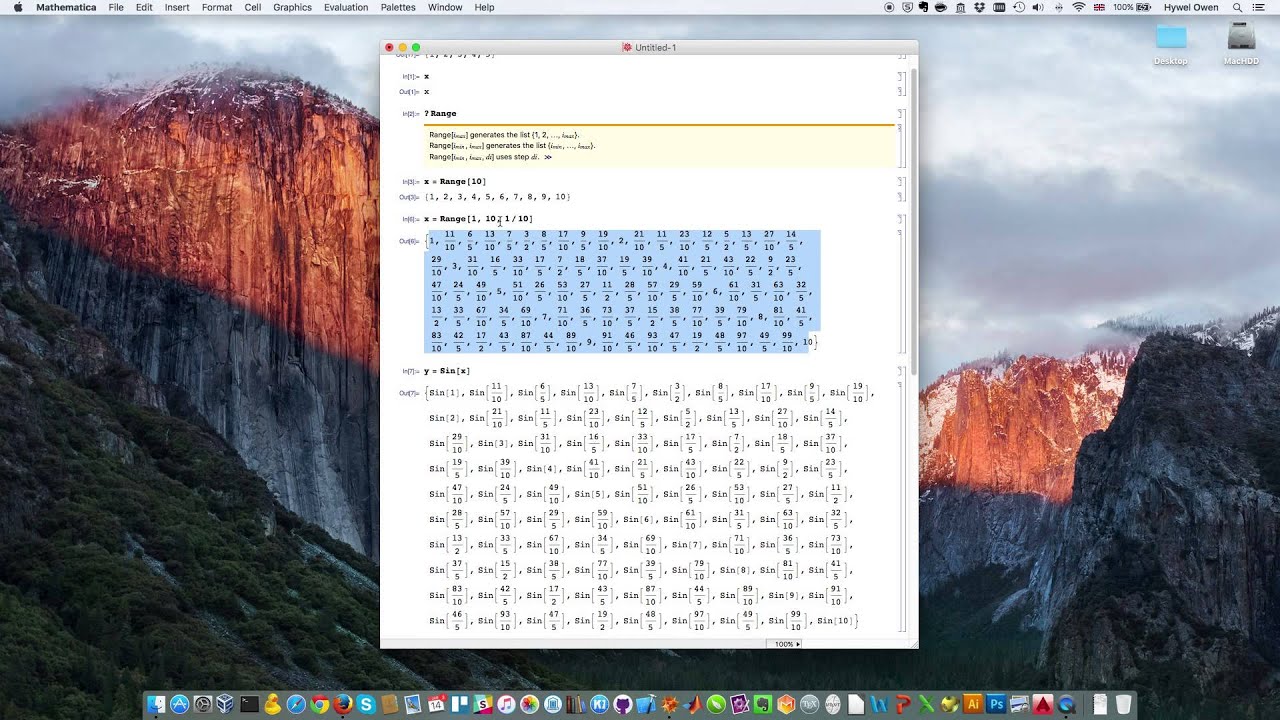Open Terminal from the dock
The image size is (1280, 720).
pos(250,705)
